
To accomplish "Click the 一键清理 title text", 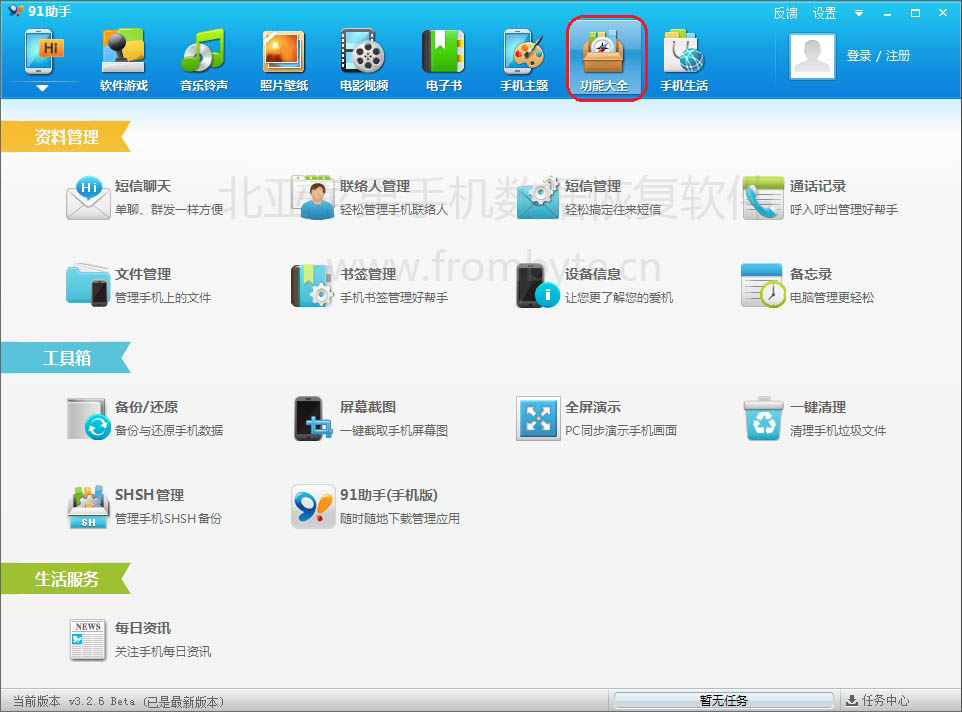I will 818,407.
